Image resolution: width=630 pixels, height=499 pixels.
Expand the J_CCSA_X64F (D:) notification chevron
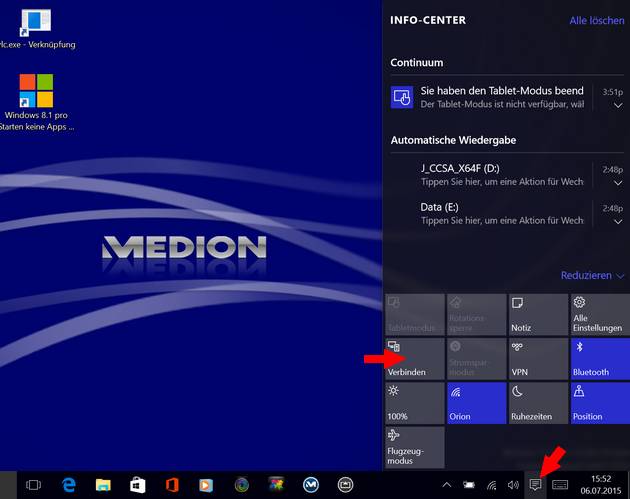[x=618, y=183]
